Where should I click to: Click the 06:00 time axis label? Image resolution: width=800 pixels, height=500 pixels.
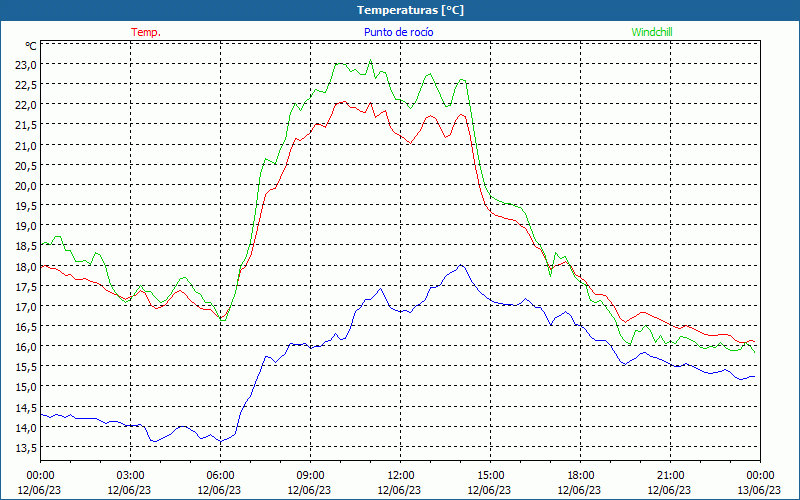click(x=220, y=476)
